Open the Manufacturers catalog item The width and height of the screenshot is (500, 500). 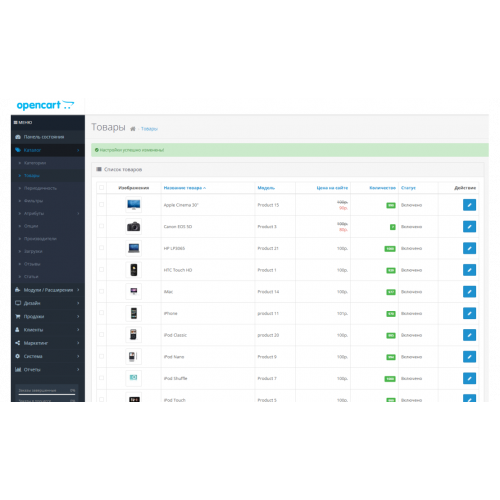(40, 239)
